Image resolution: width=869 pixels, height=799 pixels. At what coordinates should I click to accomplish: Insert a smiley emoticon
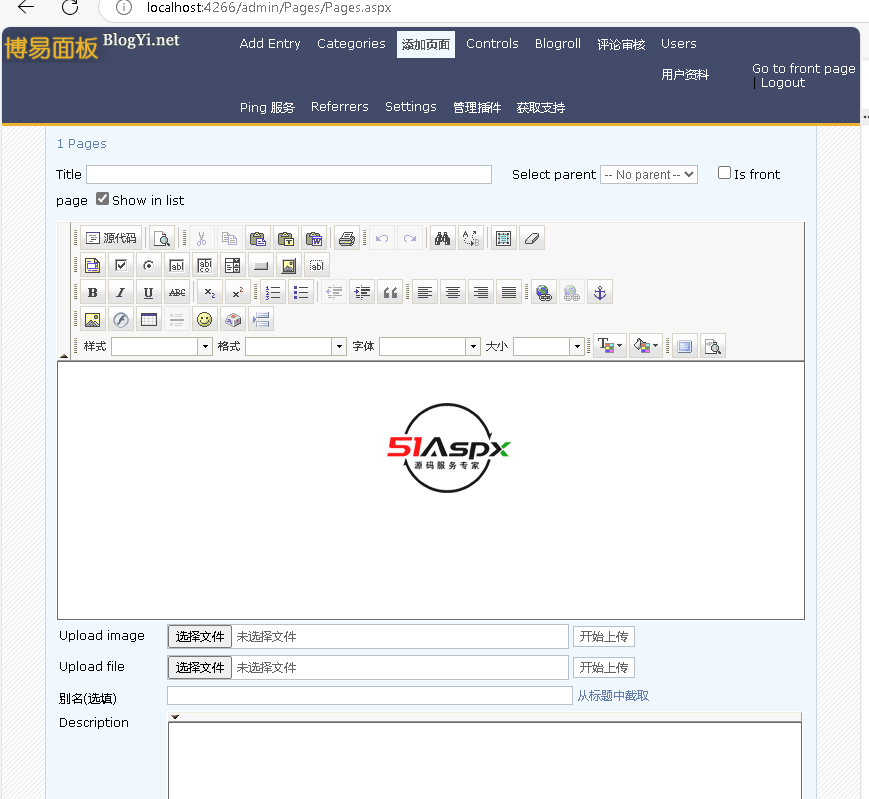point(205,320)
